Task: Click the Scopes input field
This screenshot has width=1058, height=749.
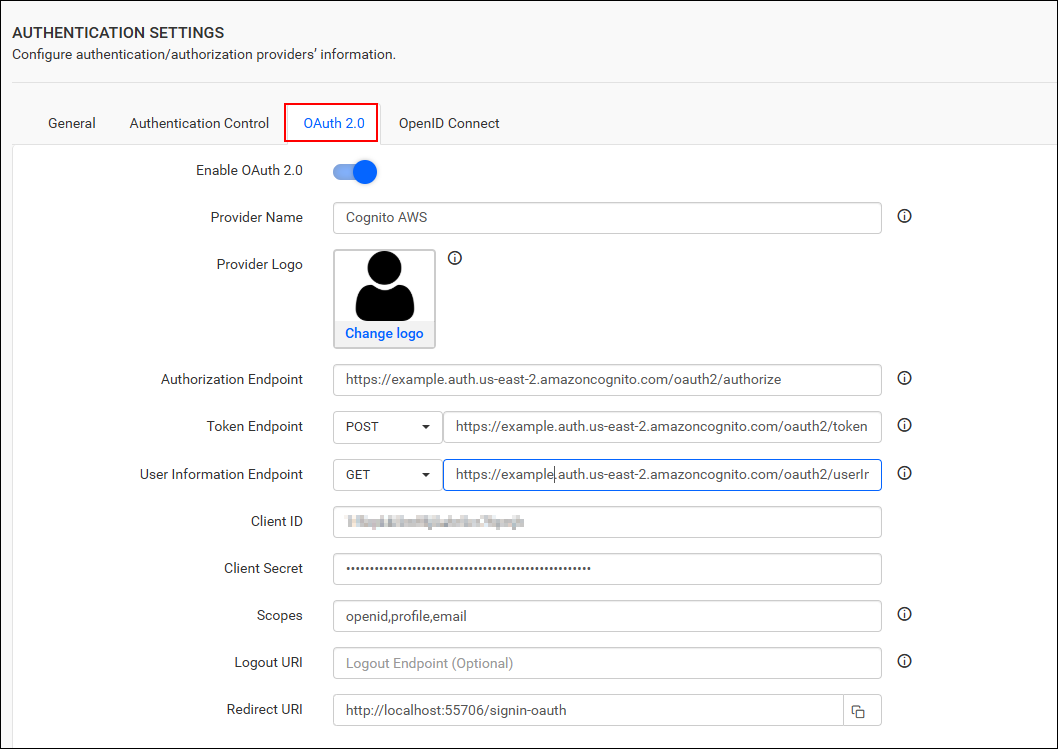Action: pyautogui.click(x=607, y=616)
